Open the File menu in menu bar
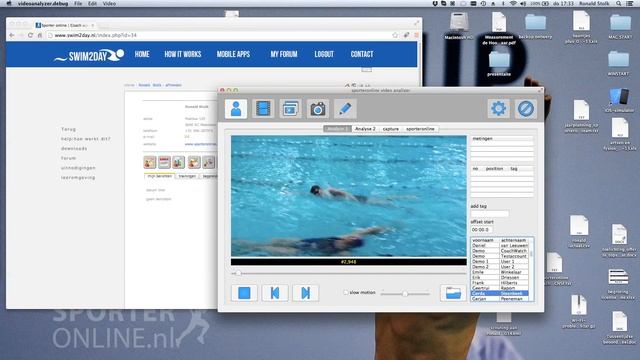Image resolution: width=640 pixels, height=360 pixels. [x=78, y=3]
